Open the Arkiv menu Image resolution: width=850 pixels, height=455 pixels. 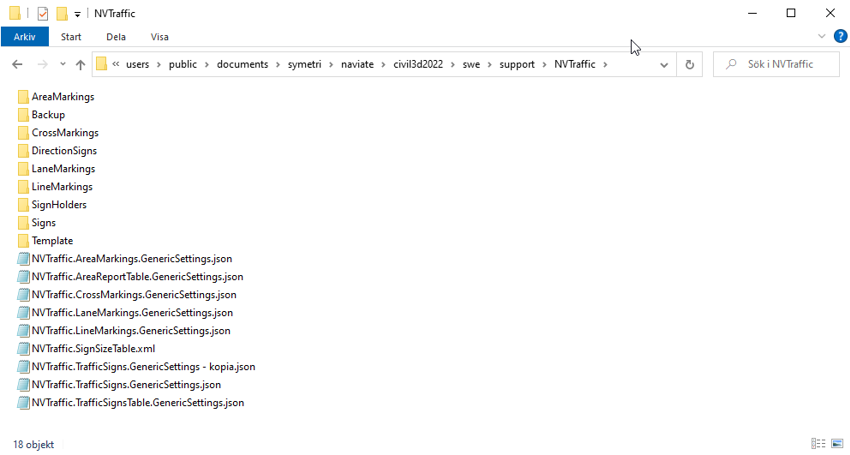[x=24, y=37]
